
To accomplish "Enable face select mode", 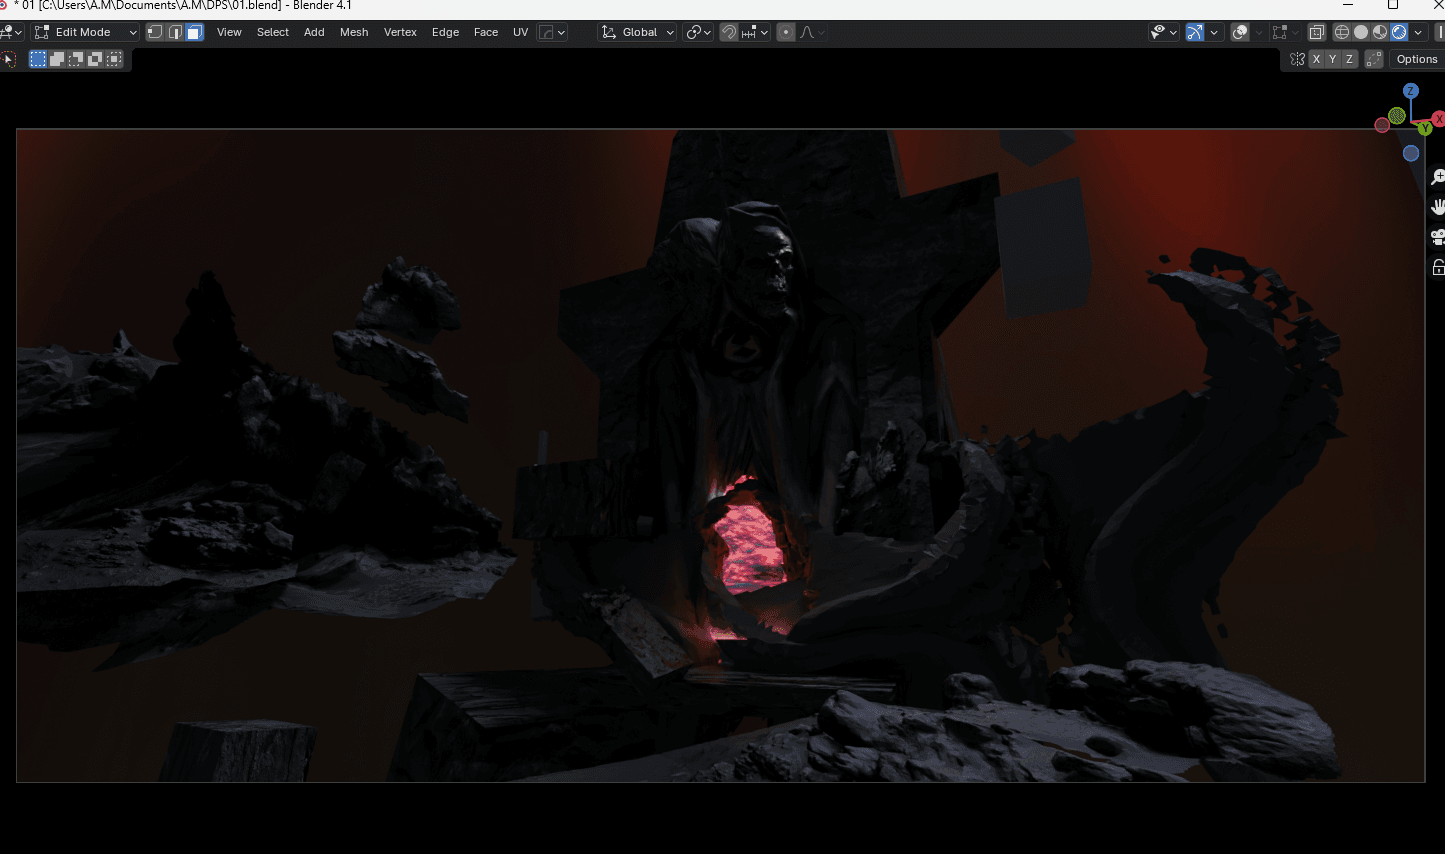I will click(x=194, y=32).
